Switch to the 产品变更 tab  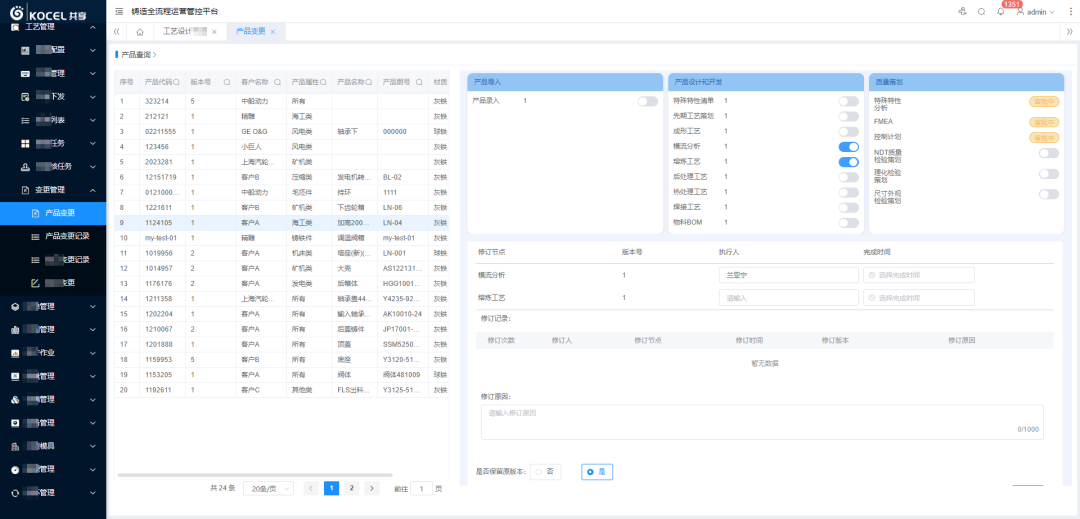tap(256, 32)
